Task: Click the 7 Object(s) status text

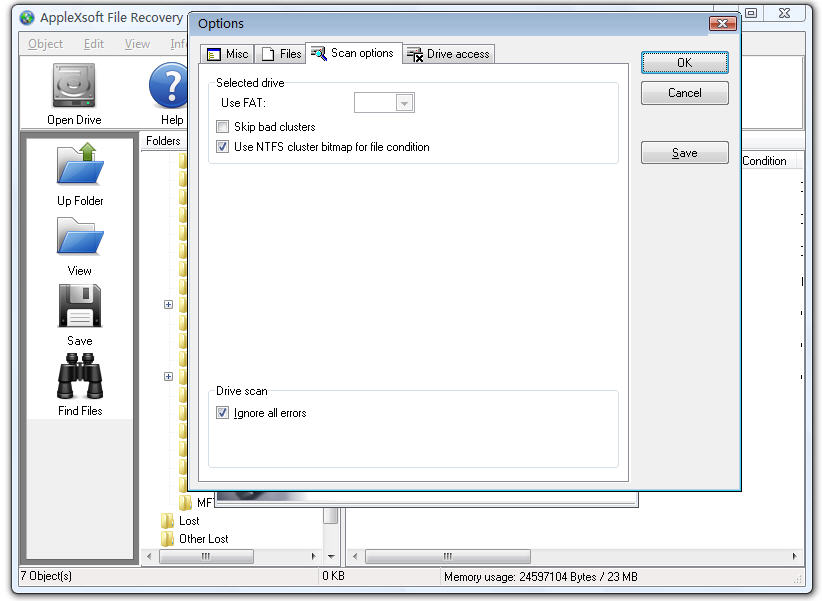Action: [x=46, y=576]
